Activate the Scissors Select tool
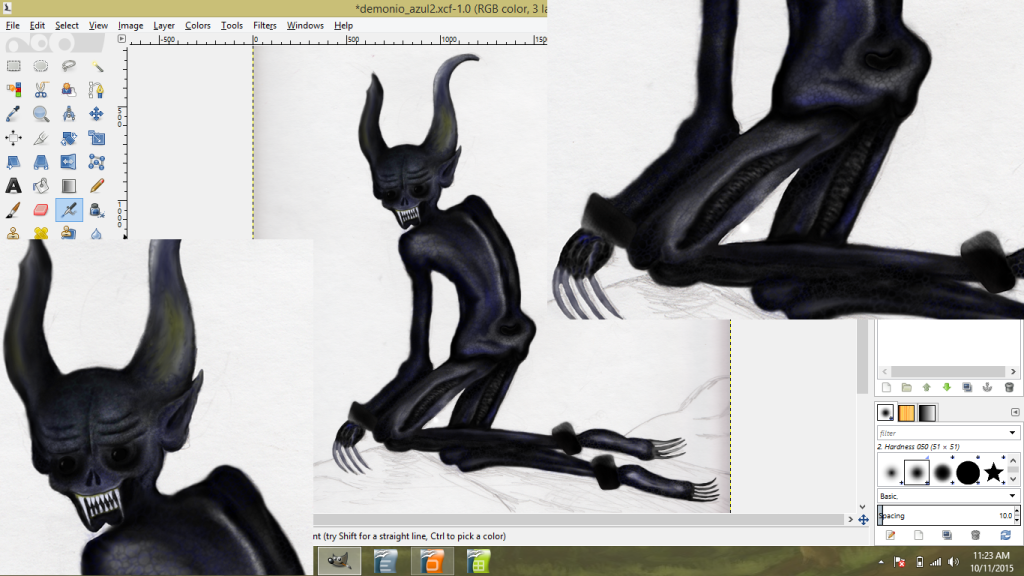This screenshot has height=576, width=1024. tap(40, 89)
